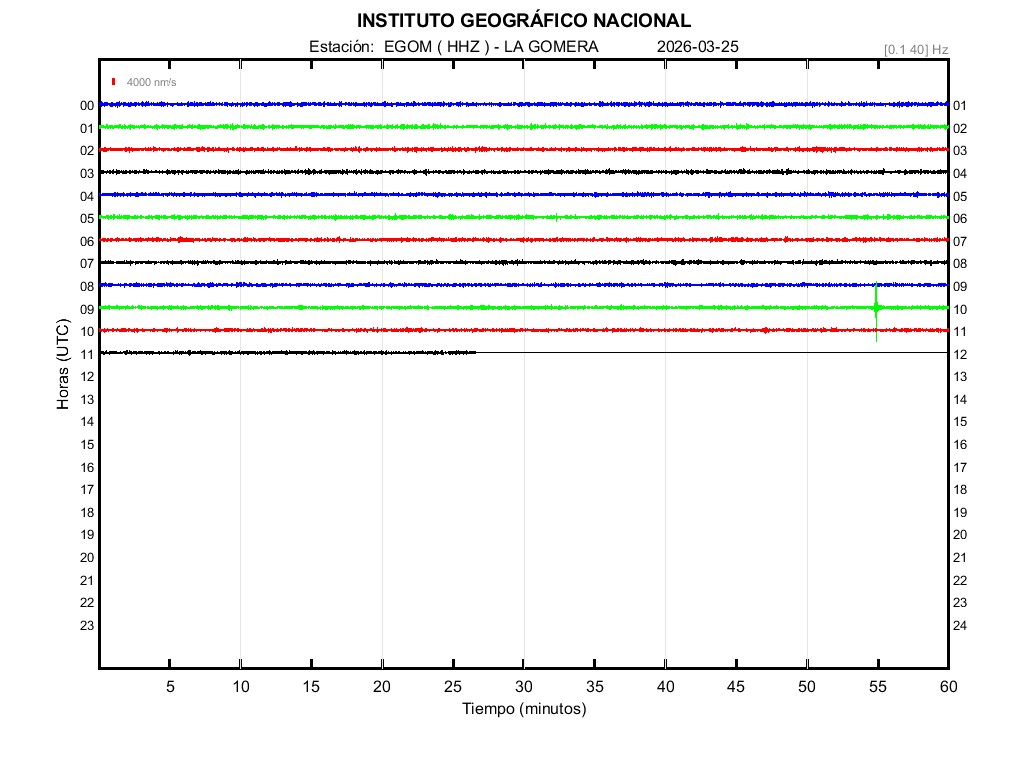Select the [0.1 40] Hz filter label

point(915,49)
